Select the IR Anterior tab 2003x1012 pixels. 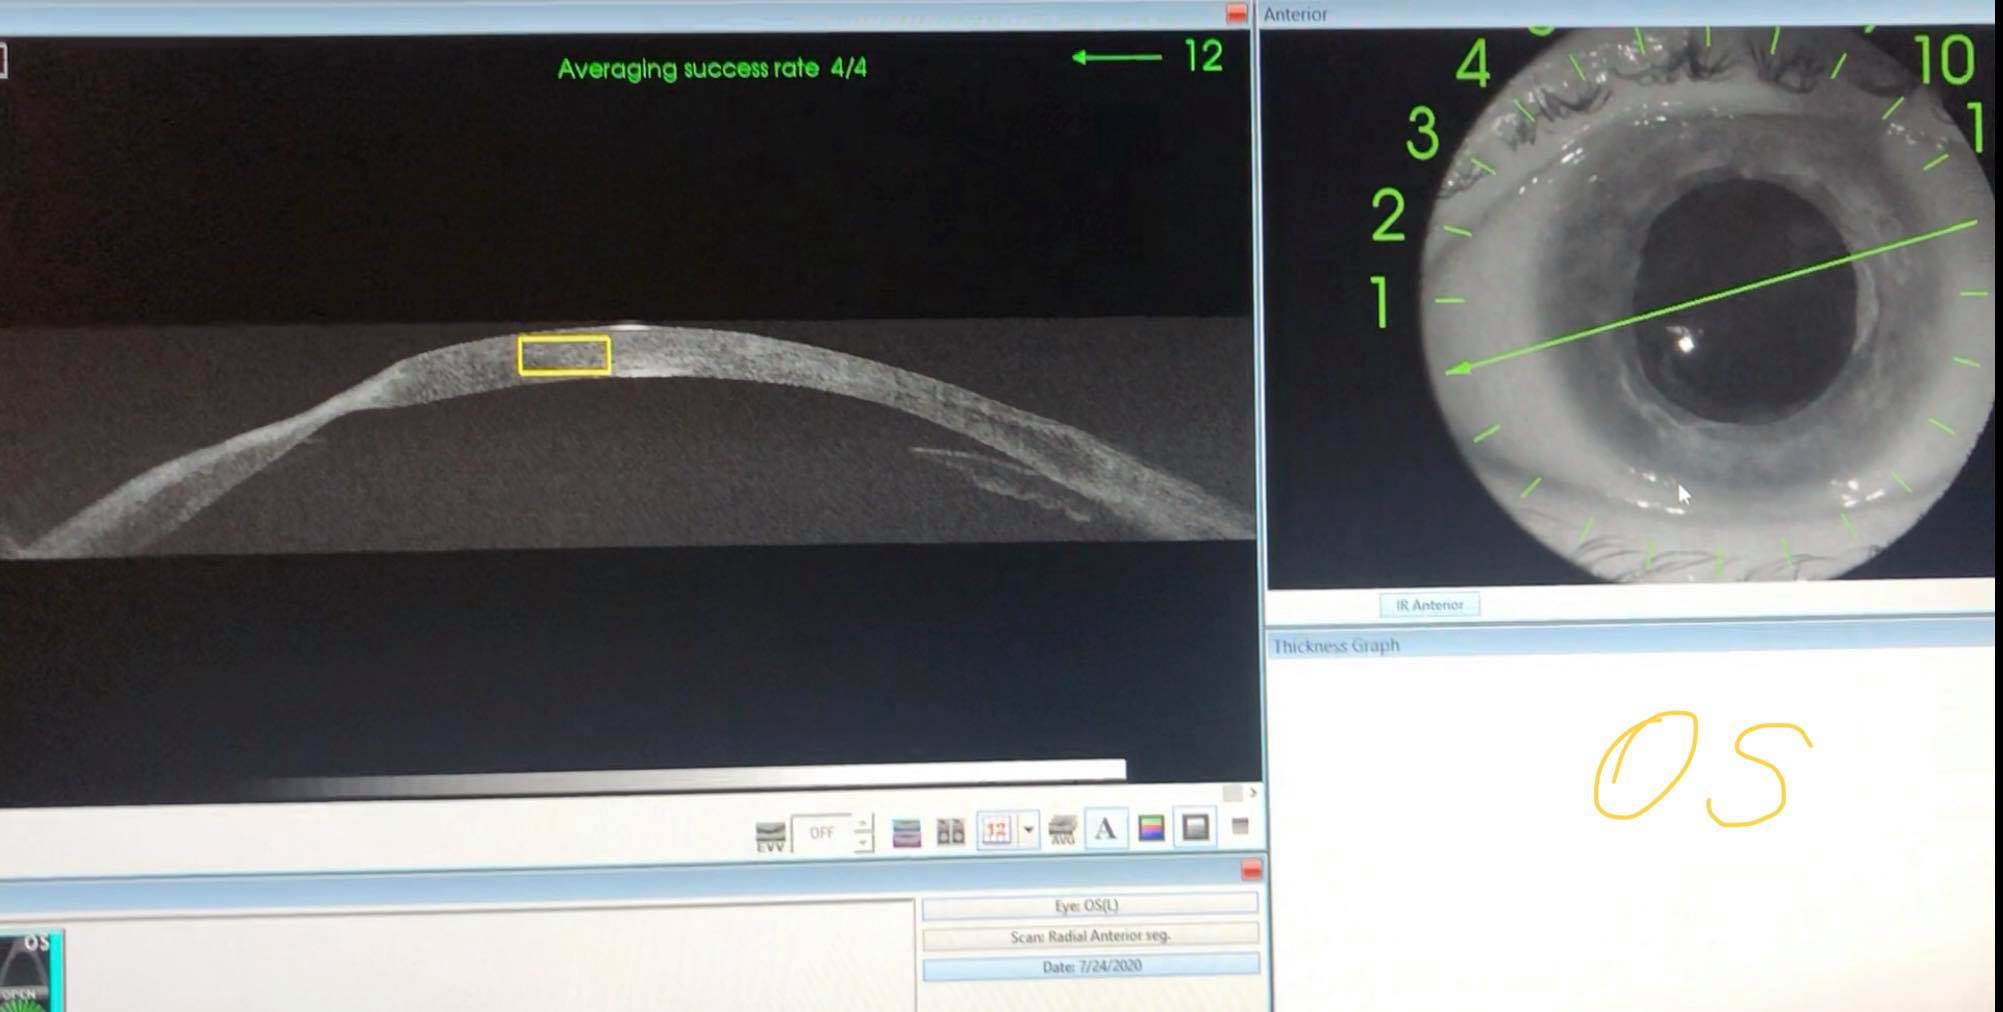[1429, 605]
